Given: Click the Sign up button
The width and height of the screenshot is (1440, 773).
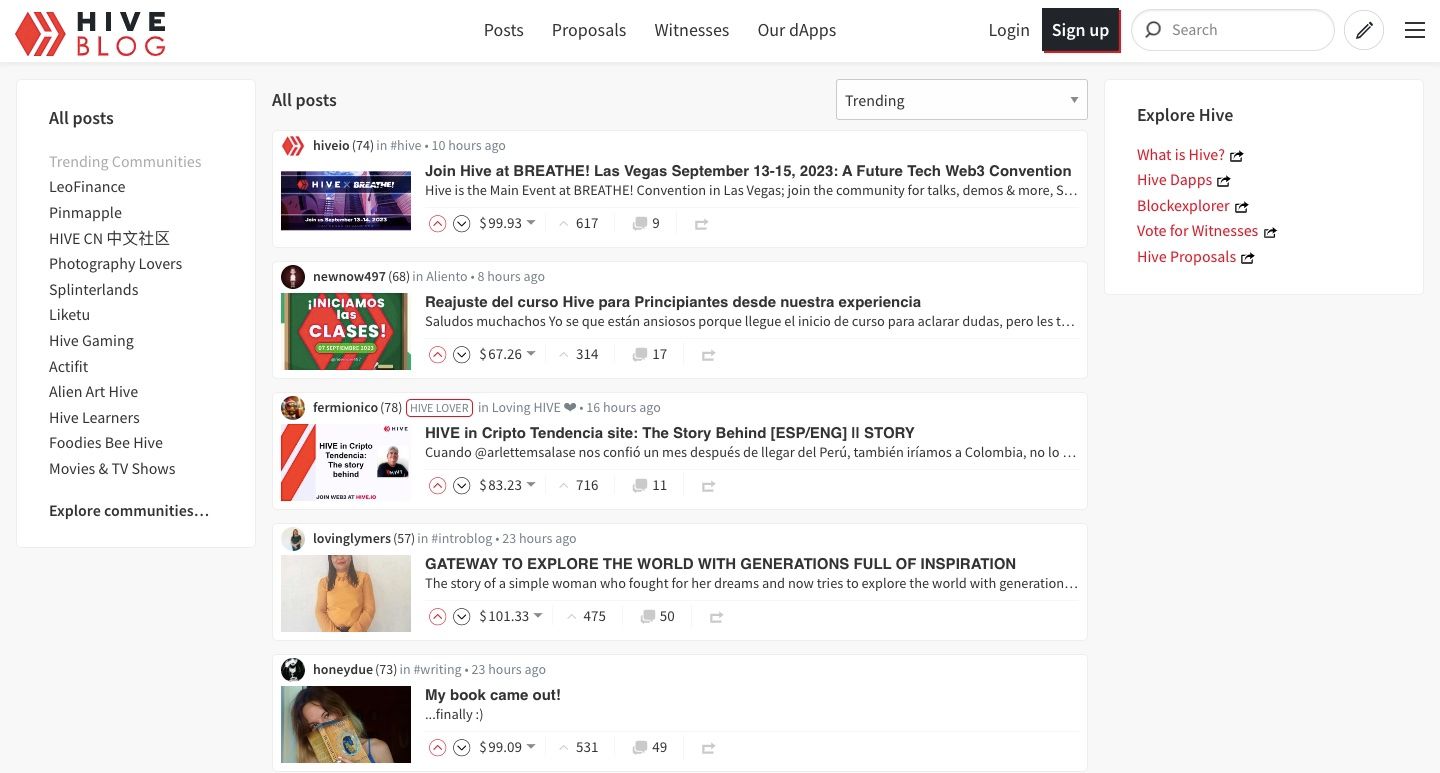Looking at the screenshot, I should tap(1080, 30).
